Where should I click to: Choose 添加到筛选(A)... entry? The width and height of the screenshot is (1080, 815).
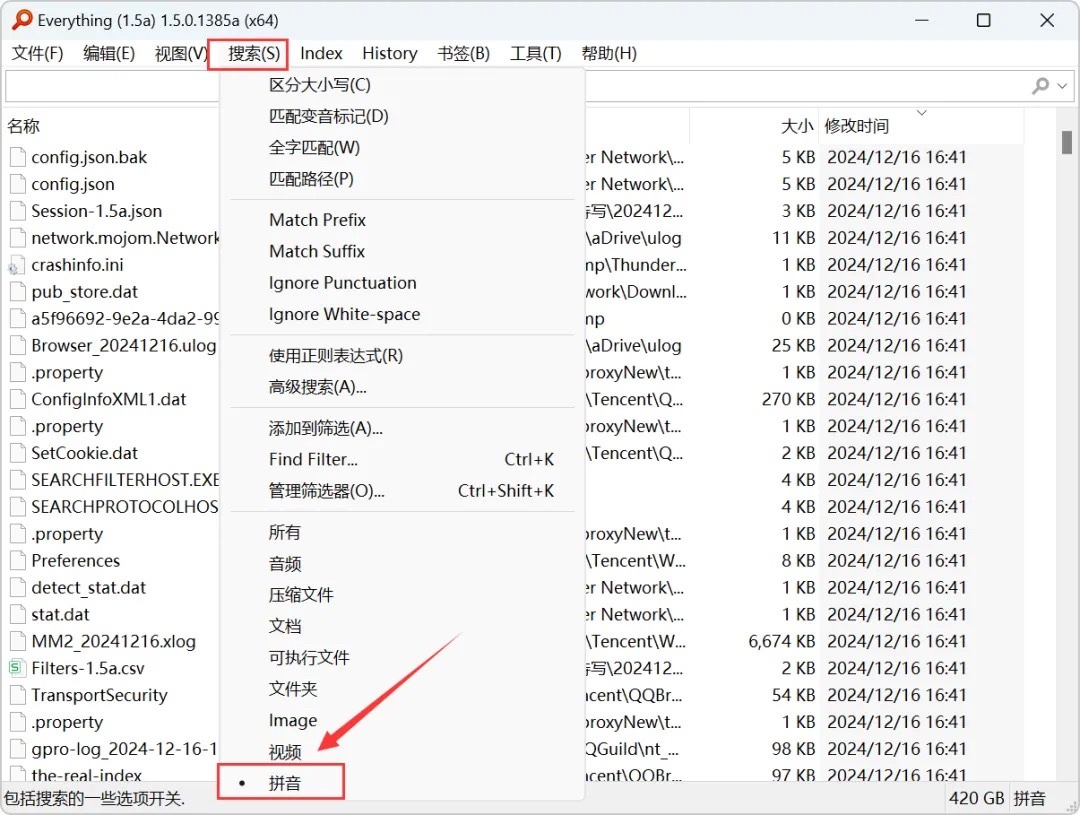point(403,429)
